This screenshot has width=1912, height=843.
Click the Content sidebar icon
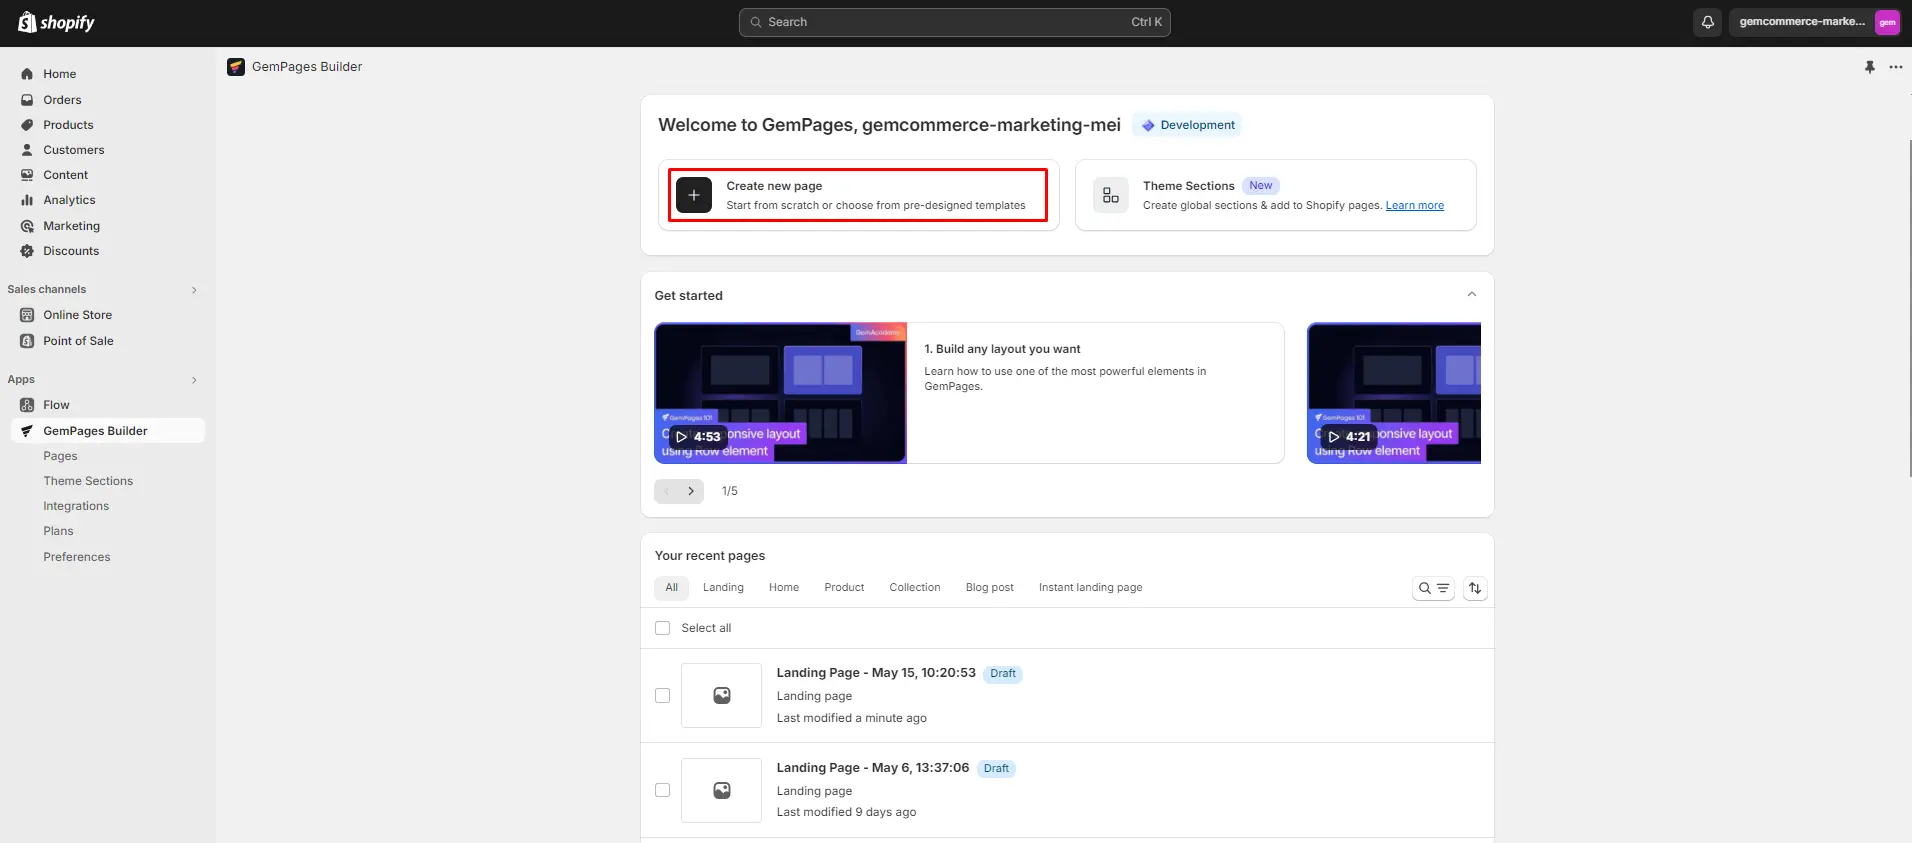(x=27, y=175)
